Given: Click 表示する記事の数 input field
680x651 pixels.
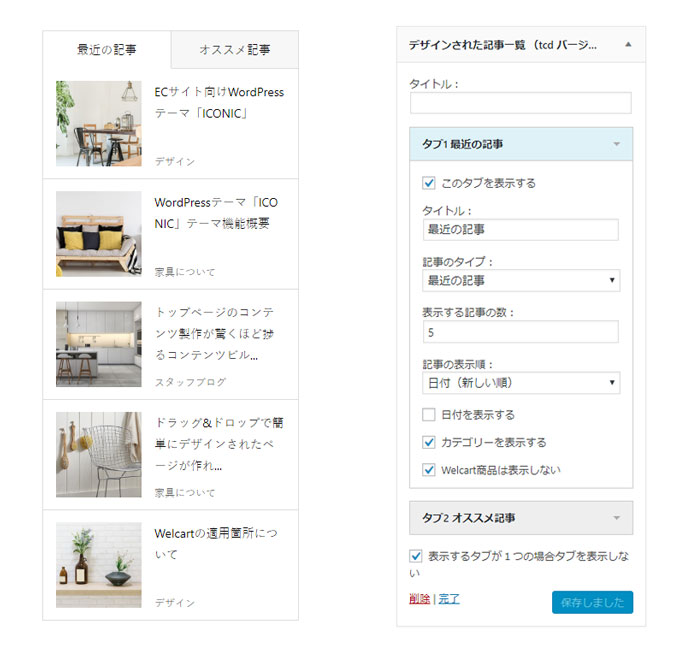Looking at the screenshot, I should (x=520, y=331).
